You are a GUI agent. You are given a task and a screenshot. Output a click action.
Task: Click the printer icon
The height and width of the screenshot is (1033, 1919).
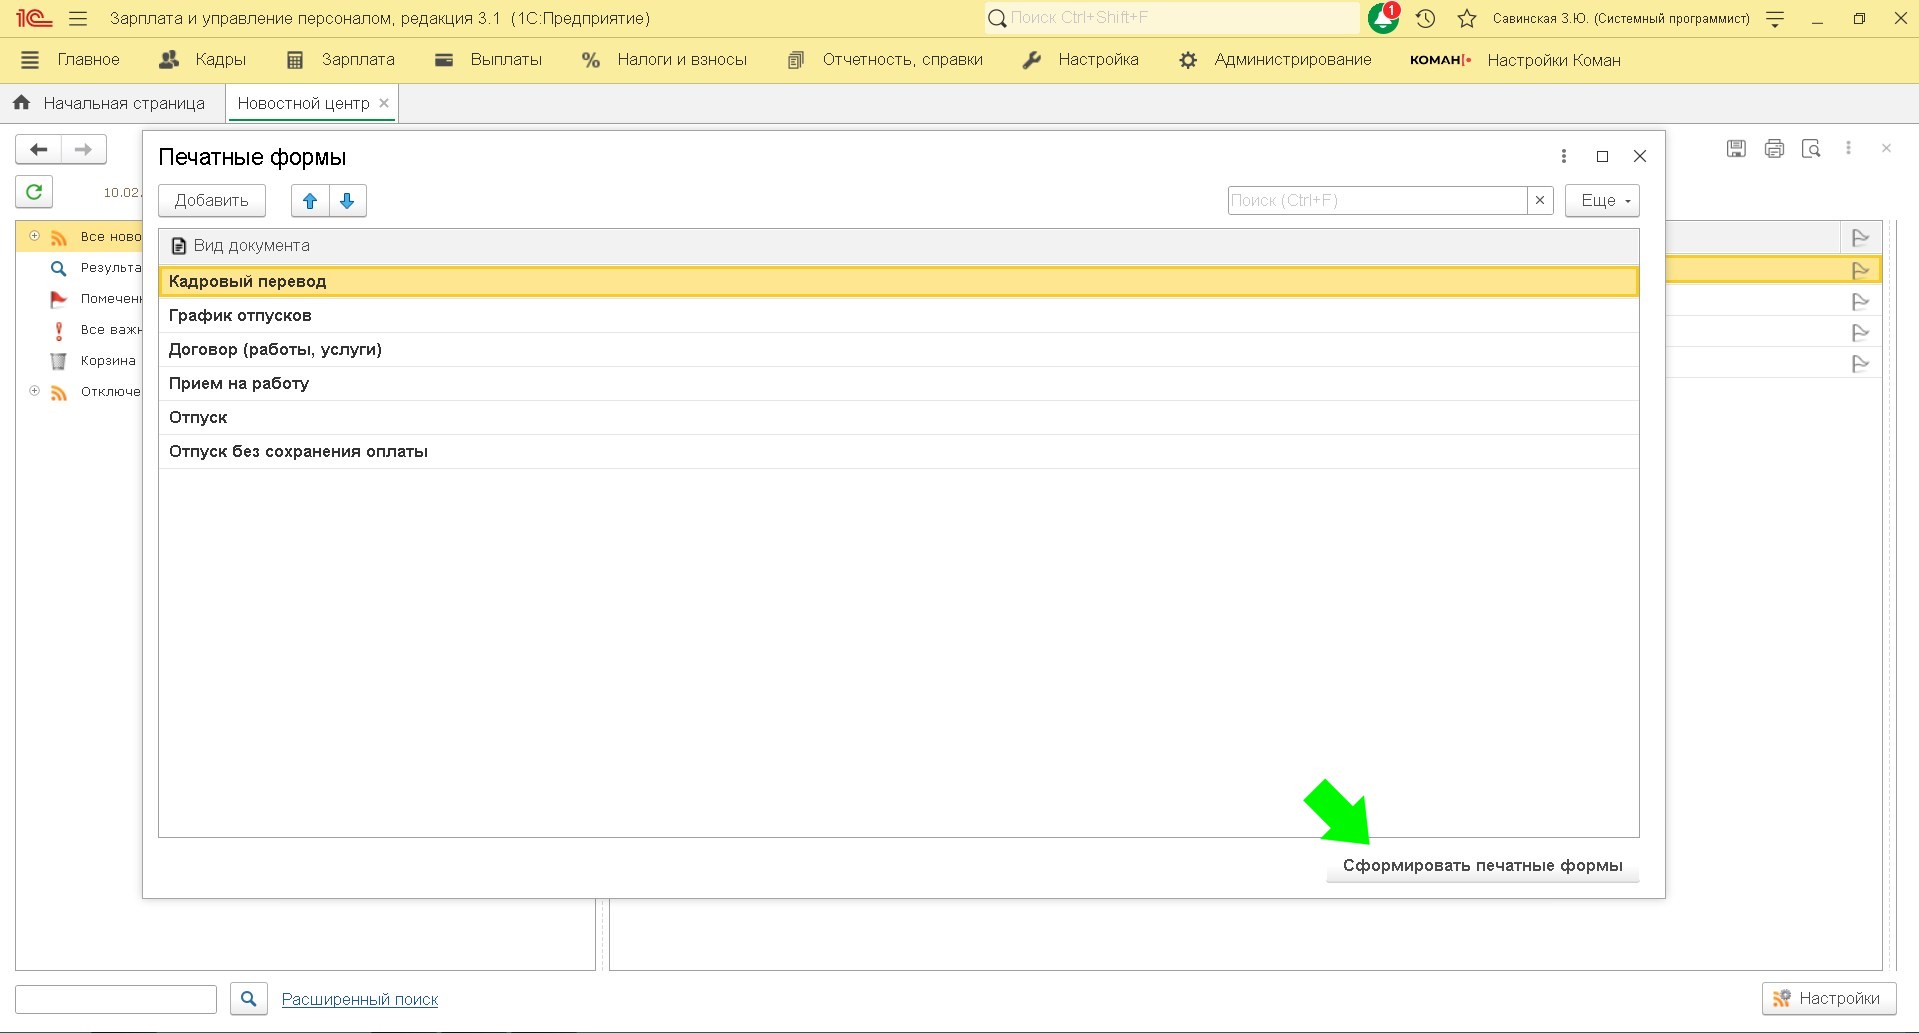pos(1774,149)
